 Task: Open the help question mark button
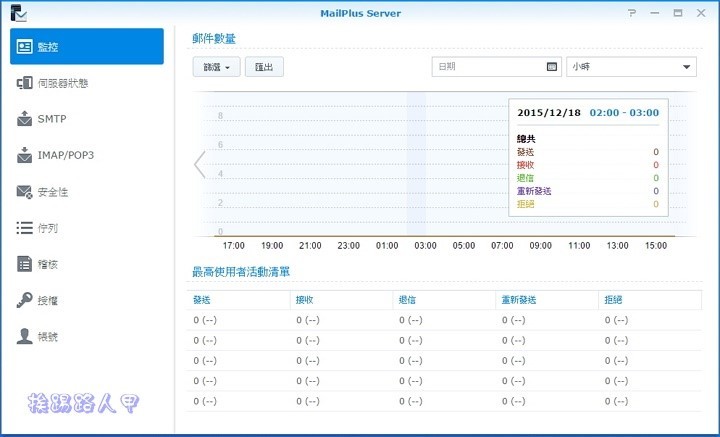pyautogui.click(x=631, y=13)
